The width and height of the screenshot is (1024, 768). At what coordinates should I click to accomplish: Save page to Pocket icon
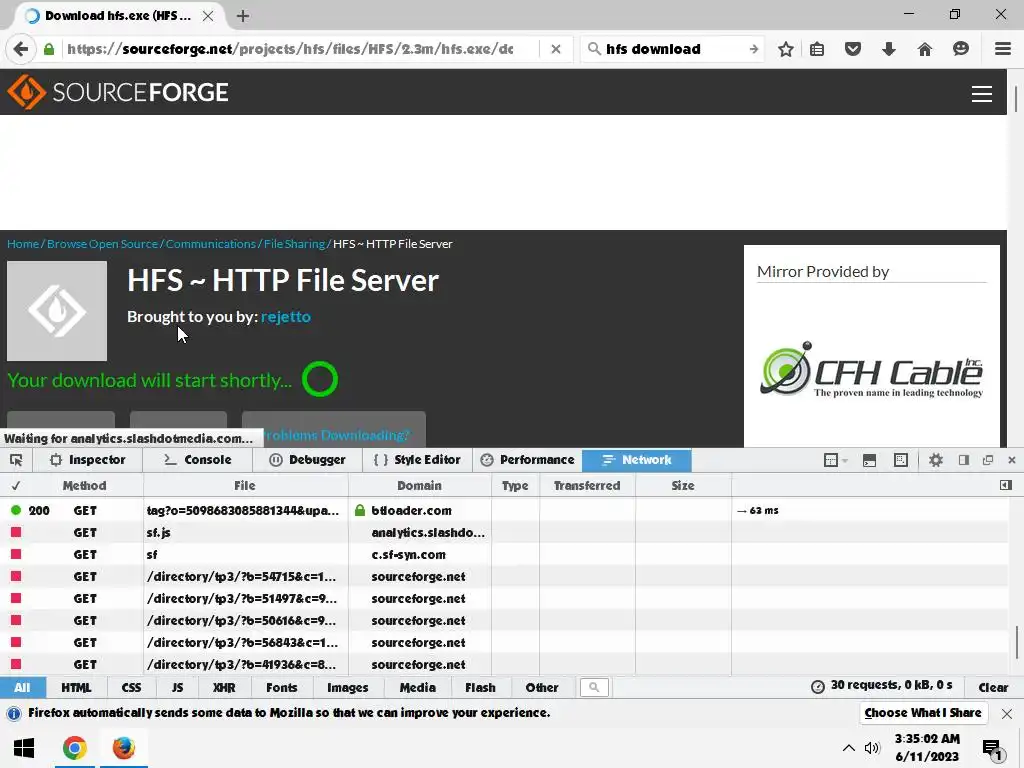(x=853, y=49)
